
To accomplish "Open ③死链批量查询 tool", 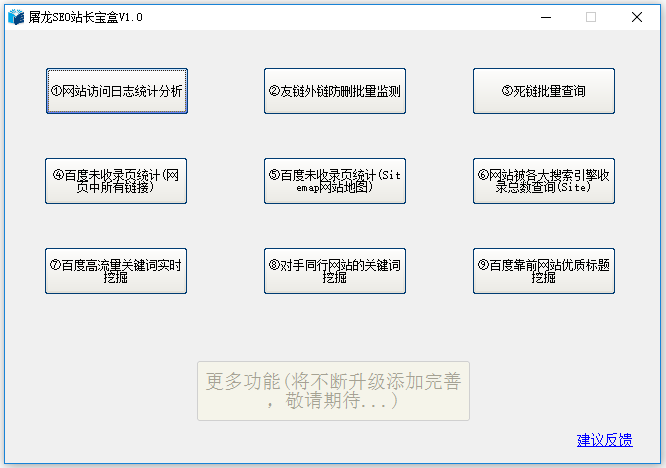I will point(544,91).
